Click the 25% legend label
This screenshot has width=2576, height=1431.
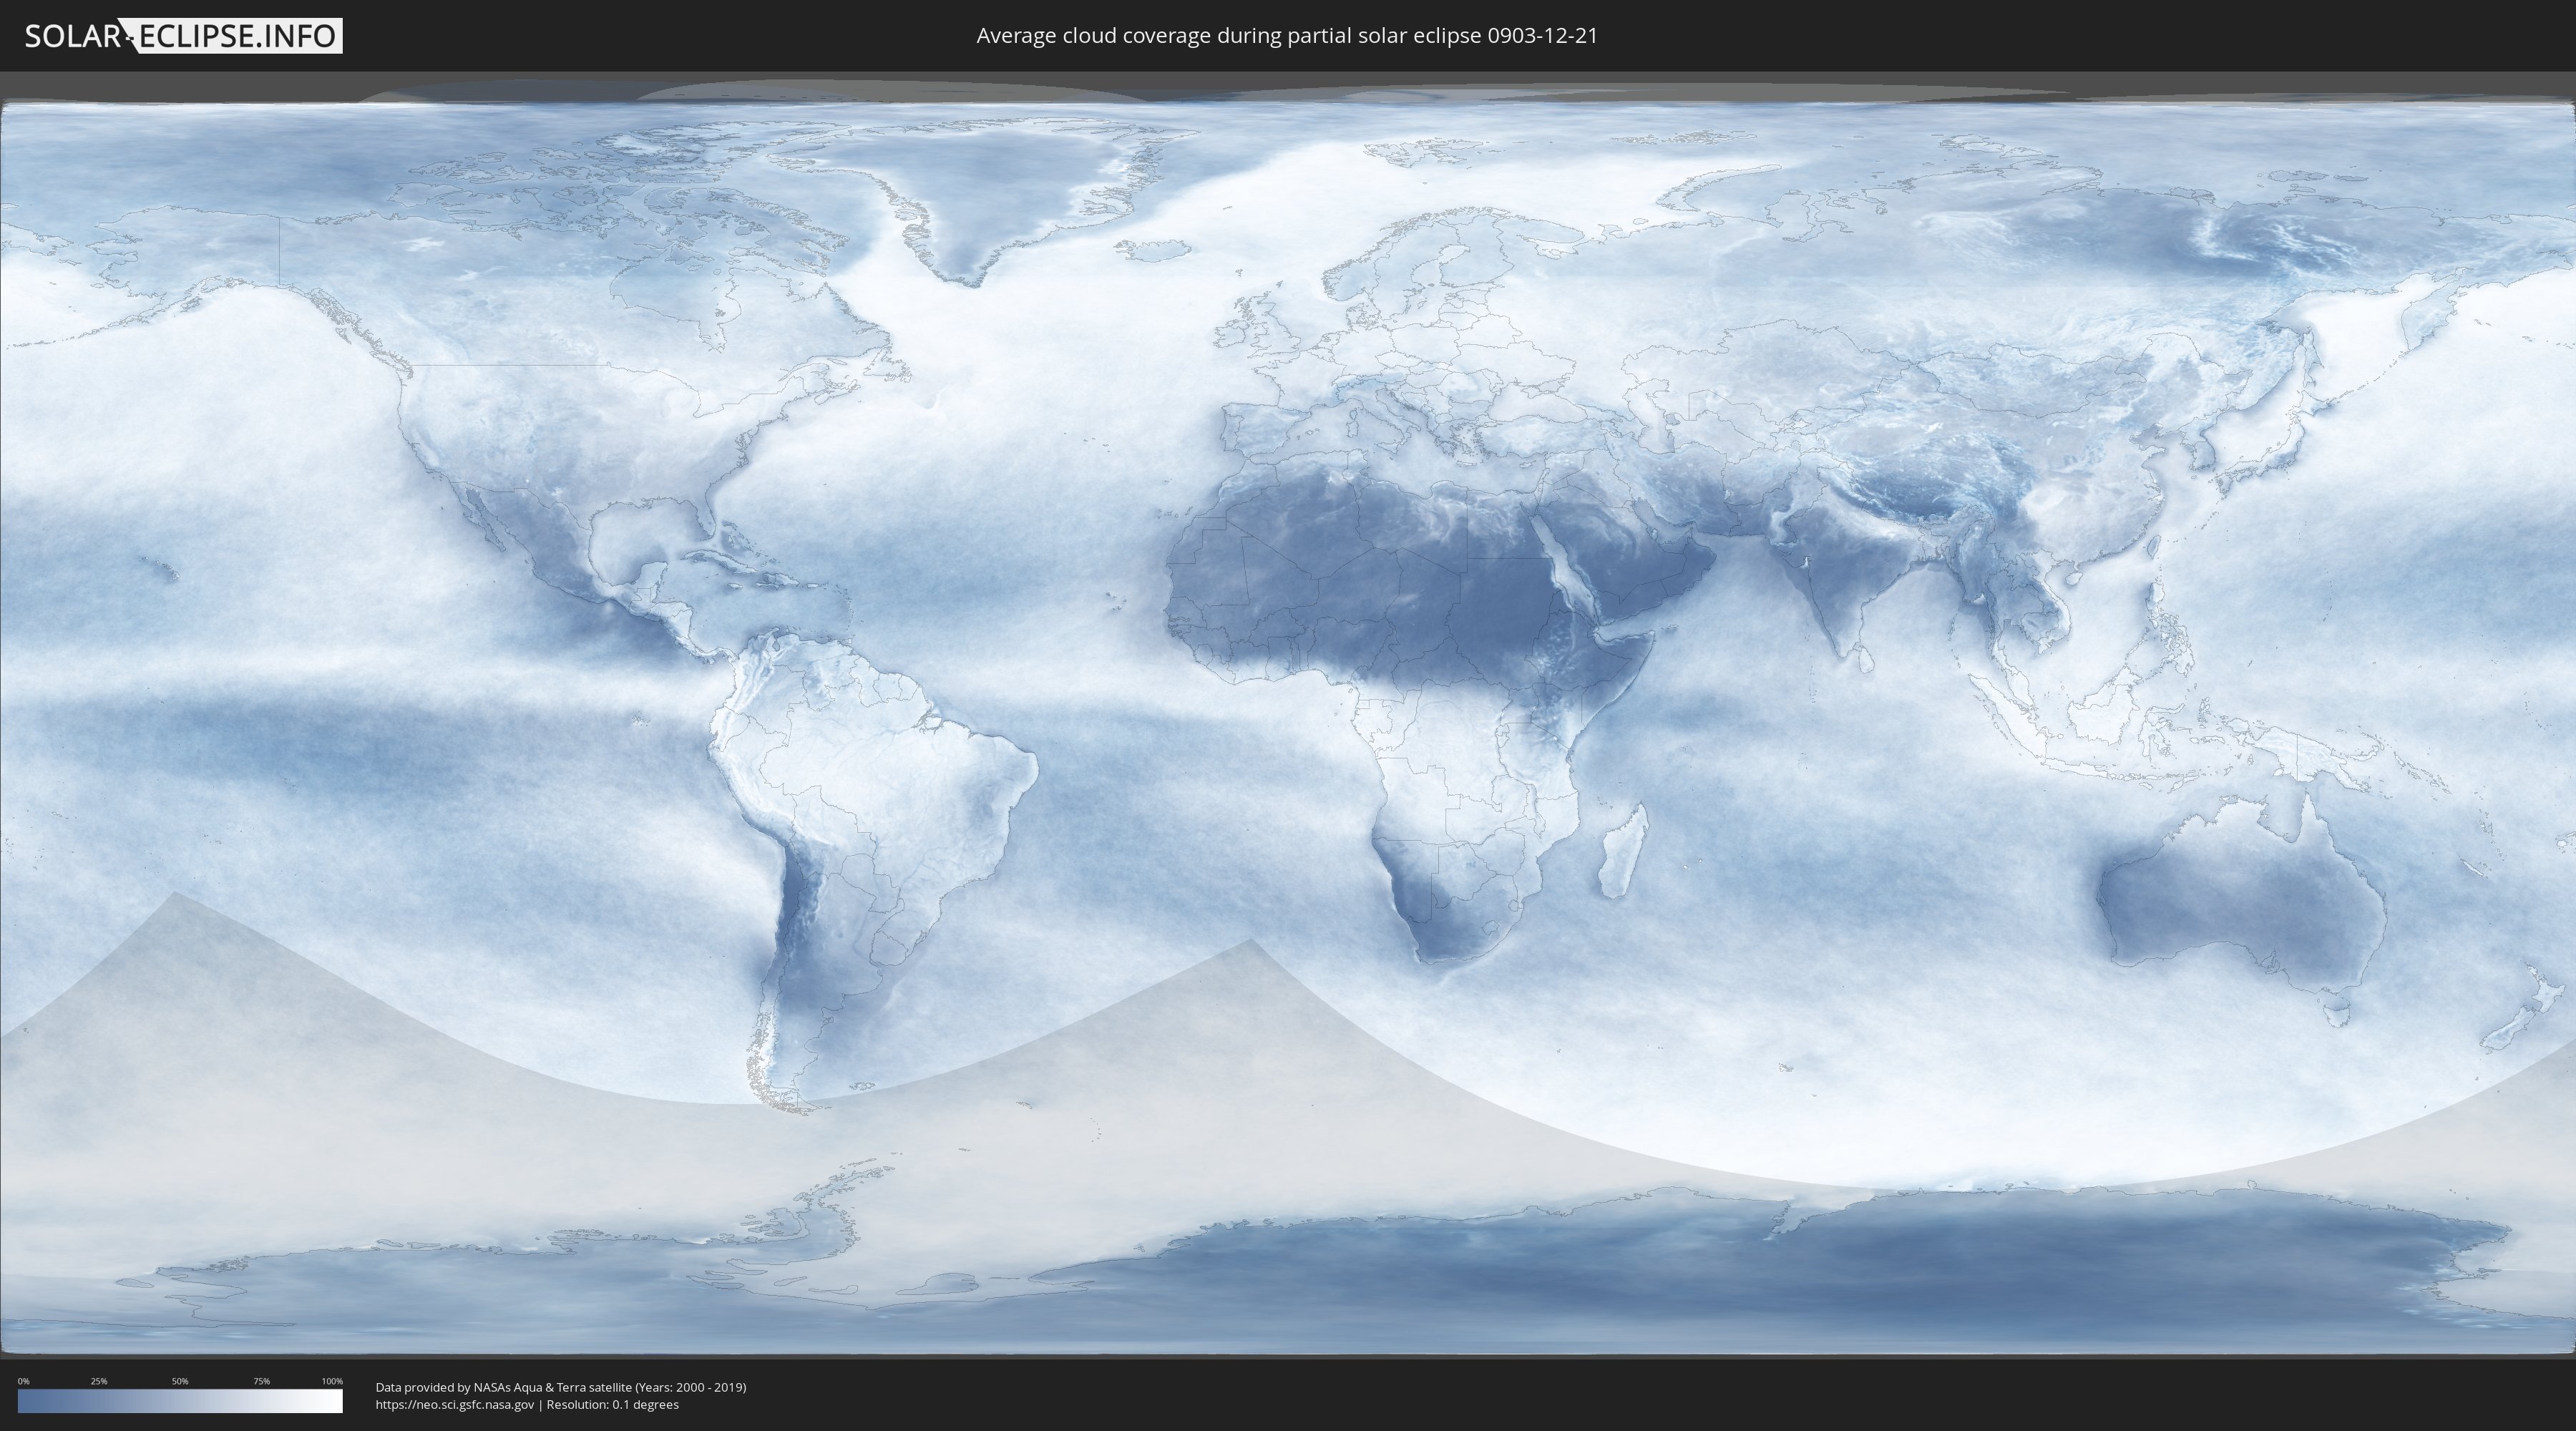point(99,1381)
